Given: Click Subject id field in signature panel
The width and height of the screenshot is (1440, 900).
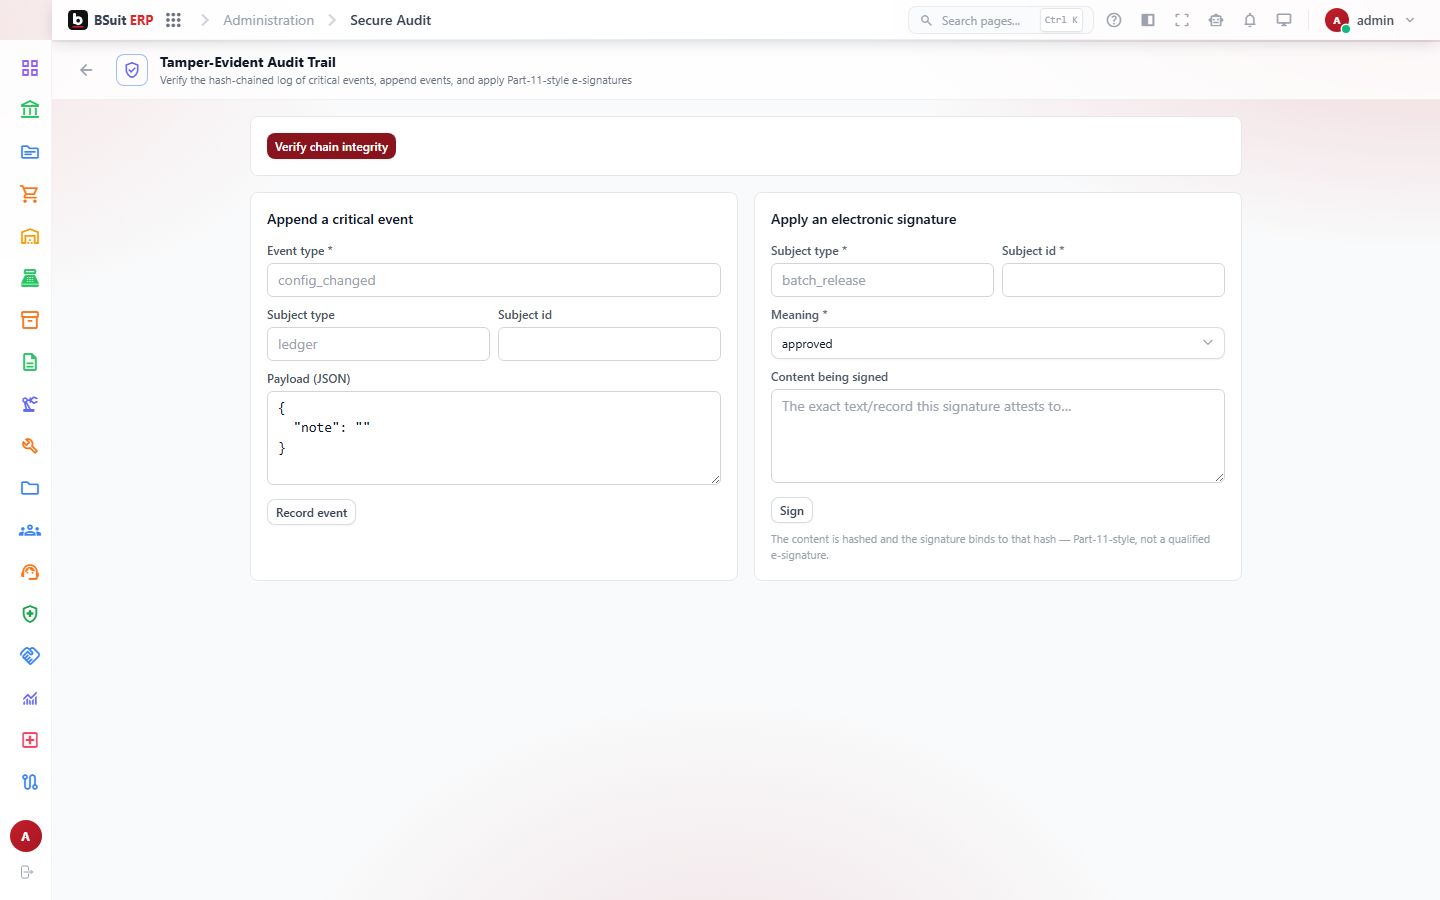Looking at the screenshot, I should point(1113,280).
